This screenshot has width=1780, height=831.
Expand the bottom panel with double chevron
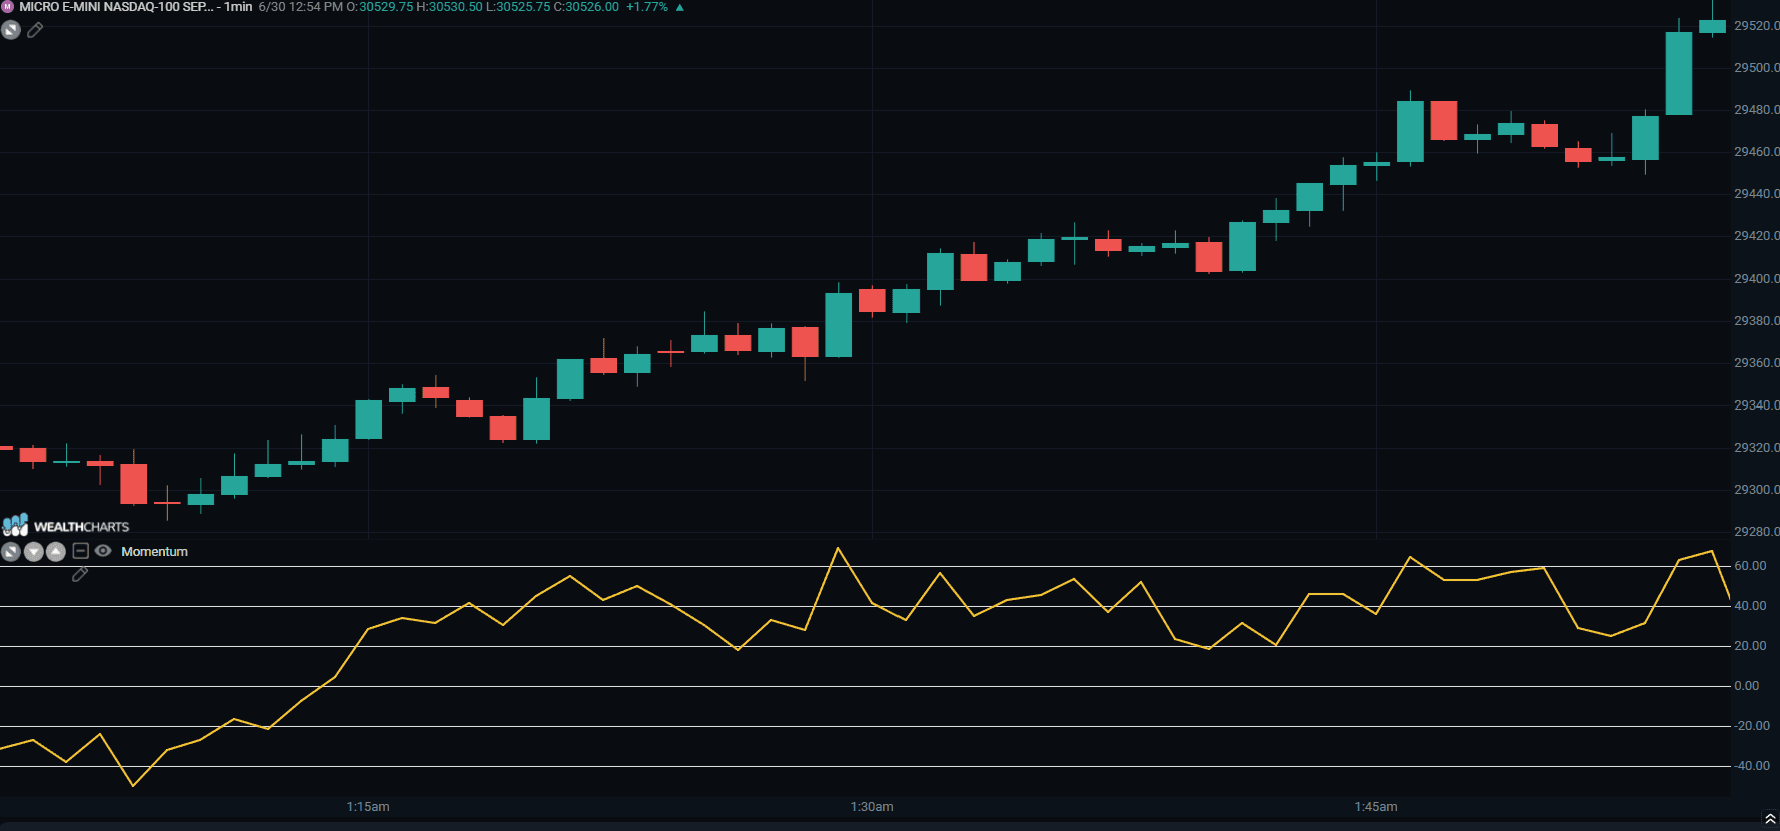1770,819
